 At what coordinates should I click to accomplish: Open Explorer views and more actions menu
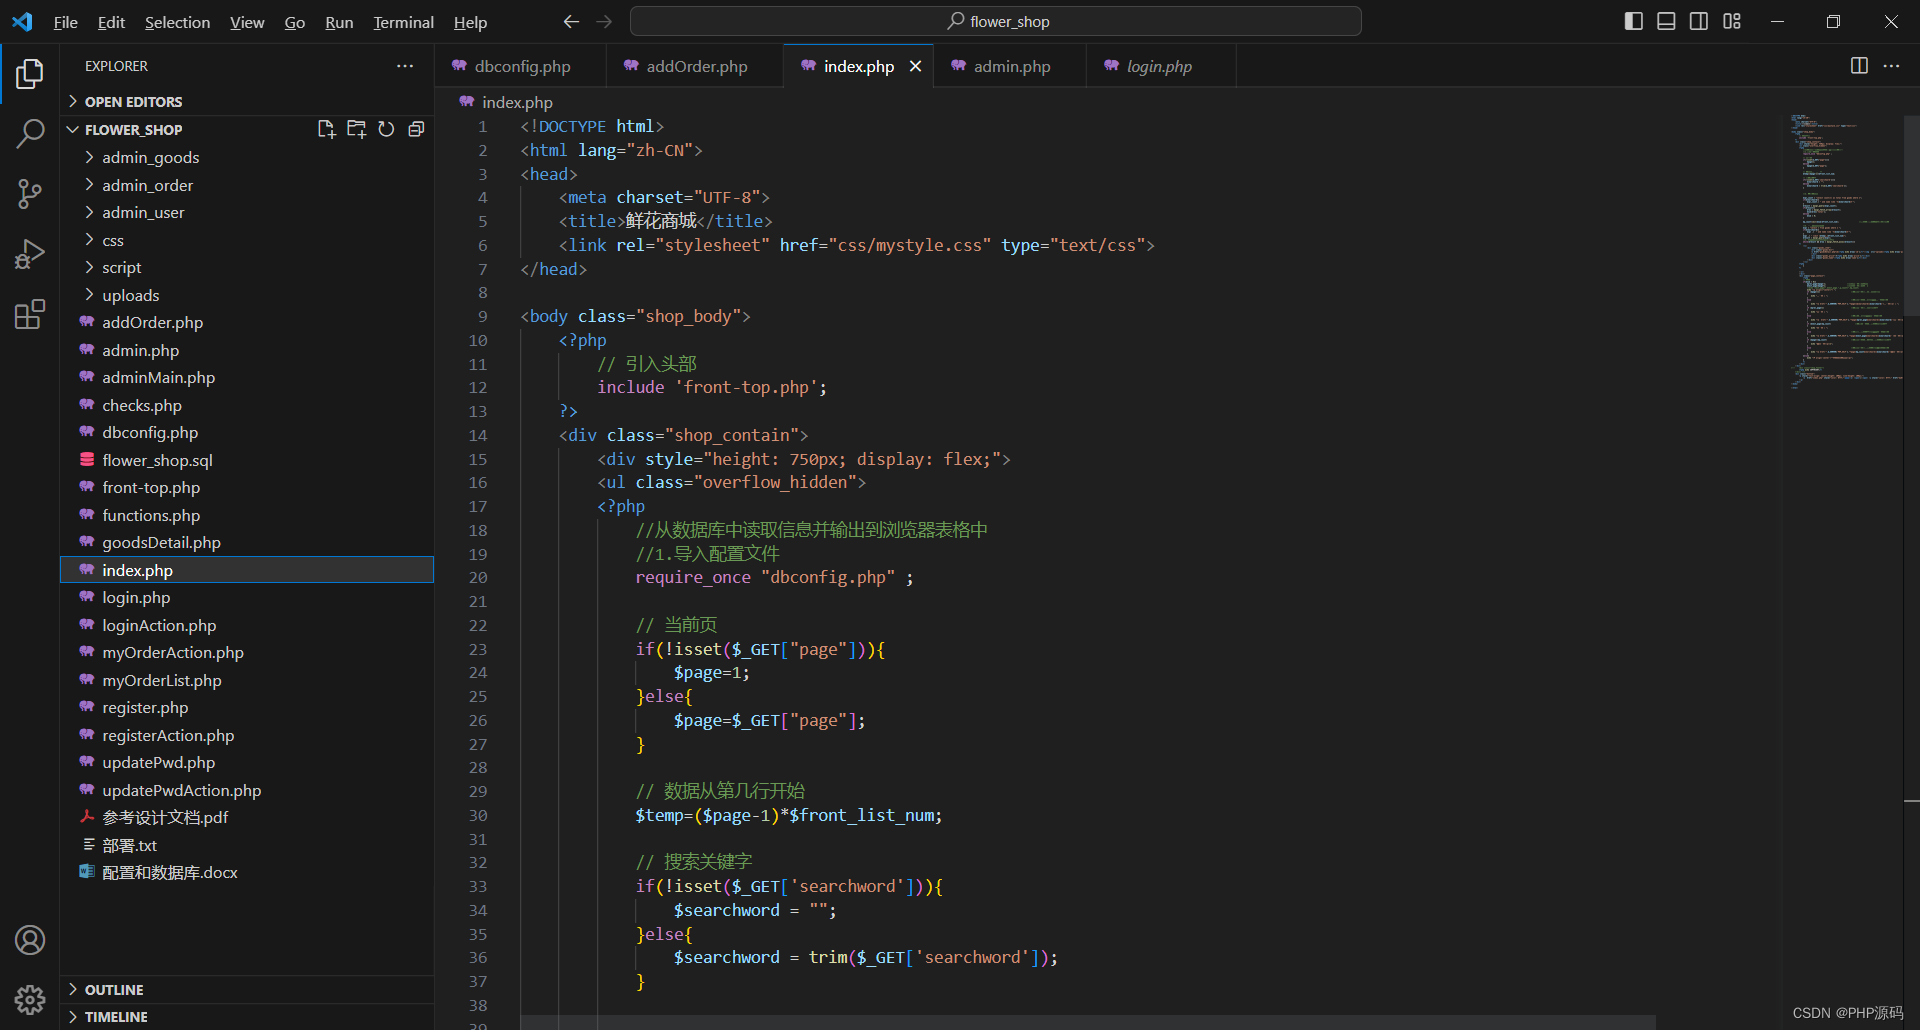[405, 66]
